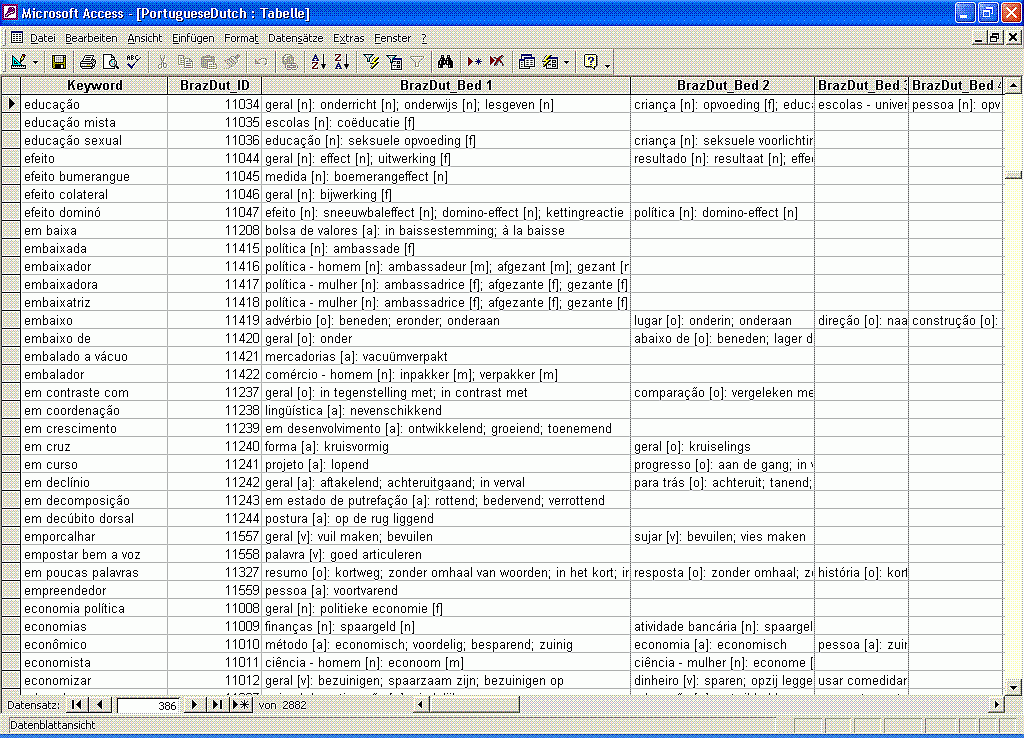Go to previous record button
1024x738 pixels.
click(99, 705)
